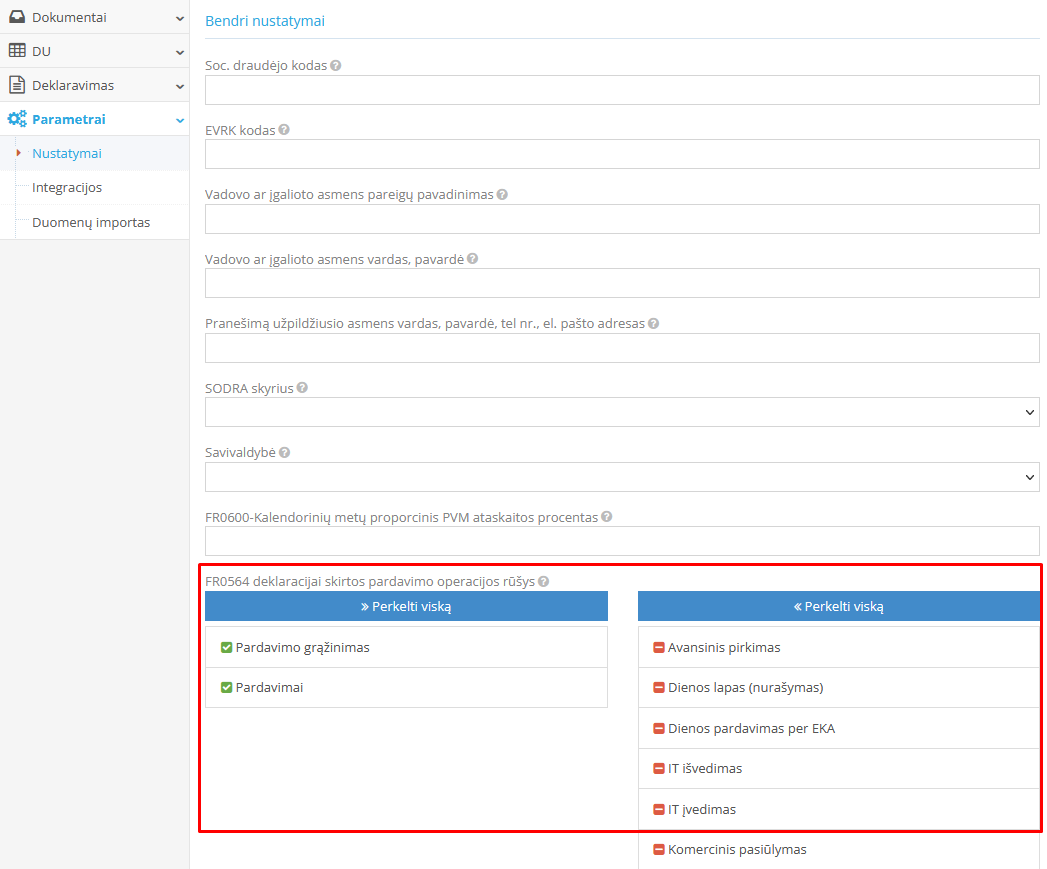Click the Parametrai gears icon in sidebar
Image resolution: width=1047 pixels, height=869 pixels.
17,119
